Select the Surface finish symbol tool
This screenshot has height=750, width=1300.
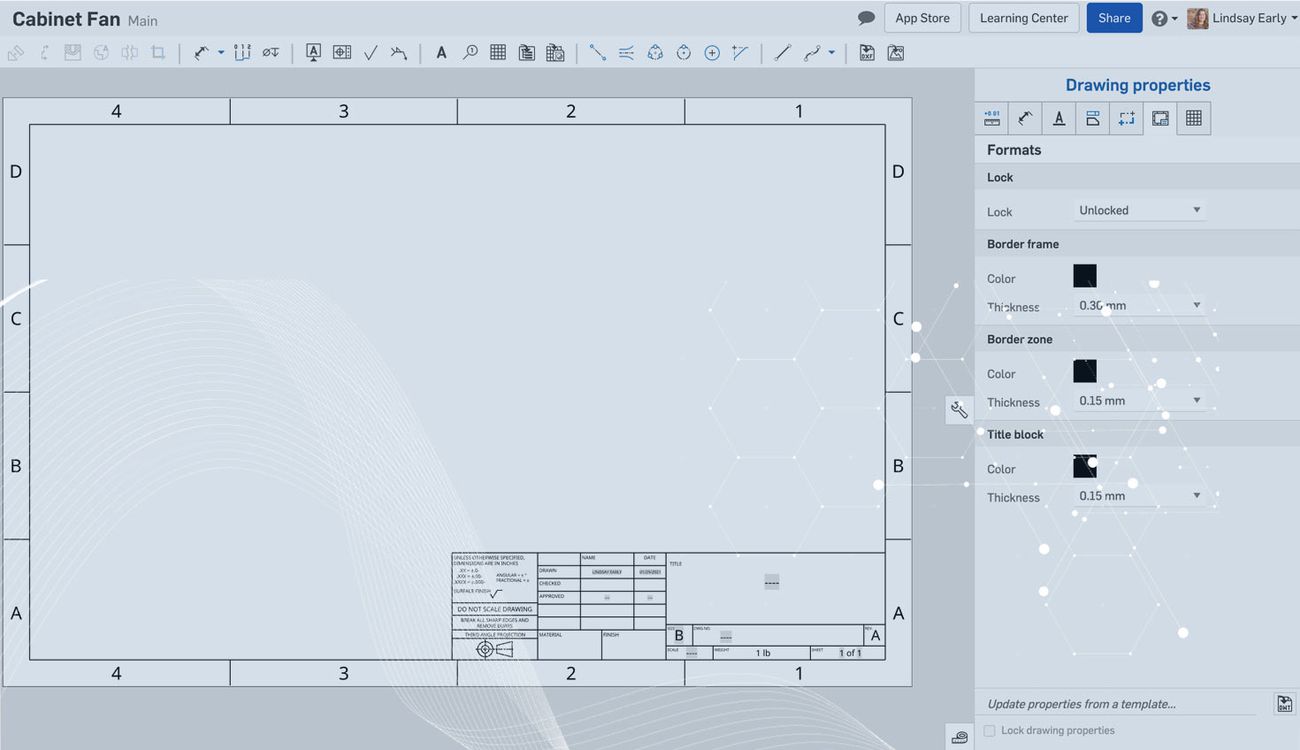pos(370,52)
